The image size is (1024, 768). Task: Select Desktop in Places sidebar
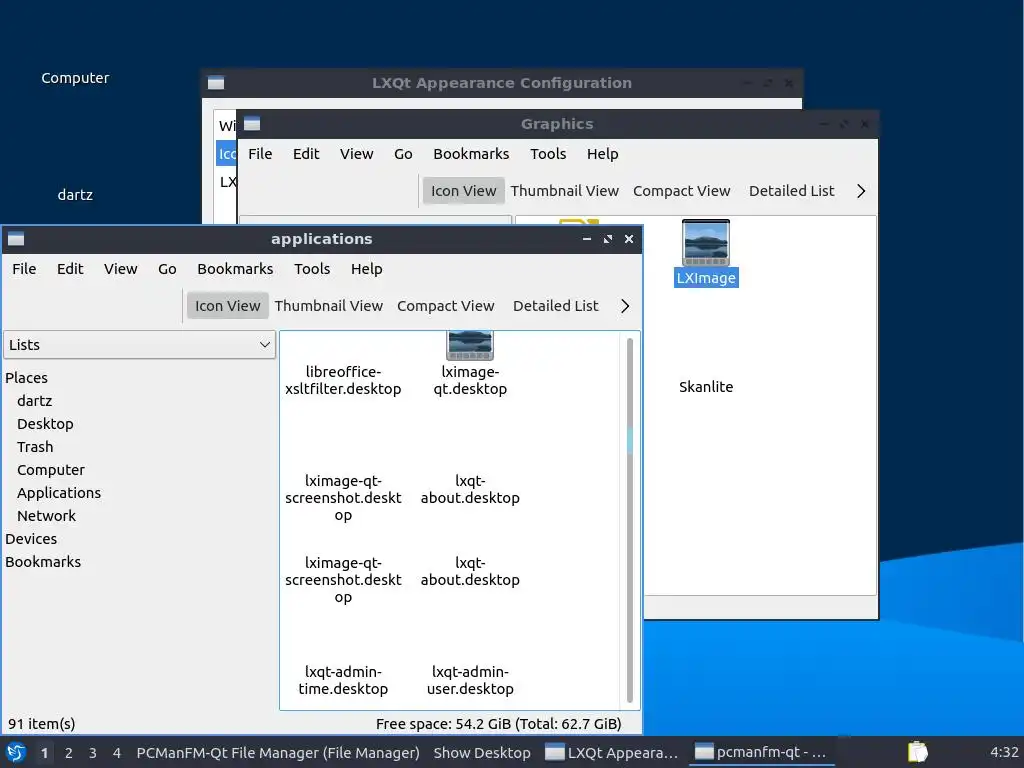(45, 424)
